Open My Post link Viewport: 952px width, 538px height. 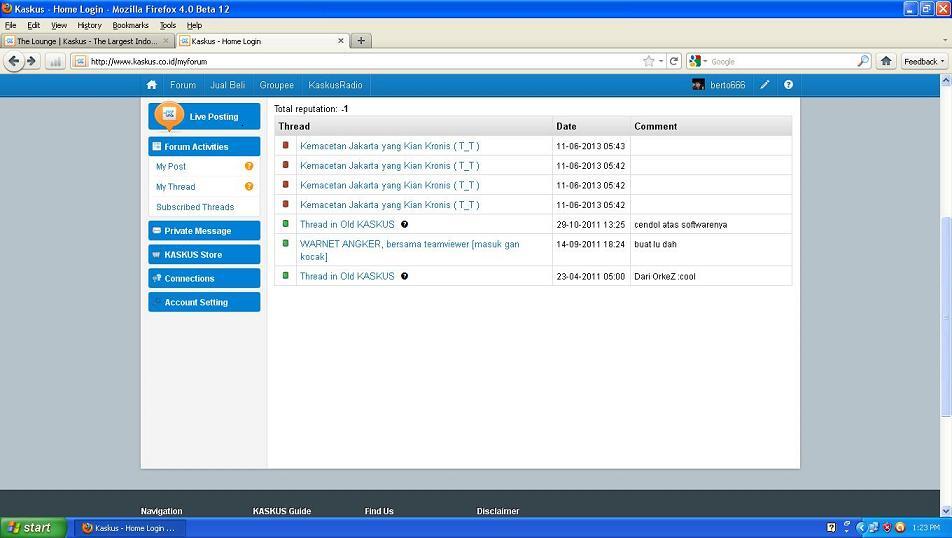pyautogui.click(x=171, y=166)
